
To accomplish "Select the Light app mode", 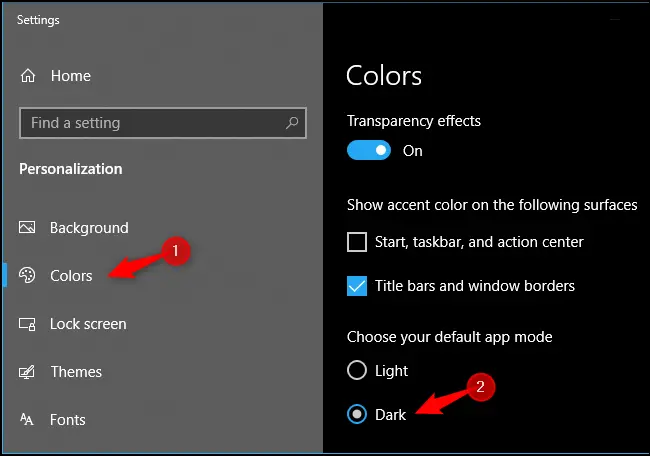I will [357, 371].
